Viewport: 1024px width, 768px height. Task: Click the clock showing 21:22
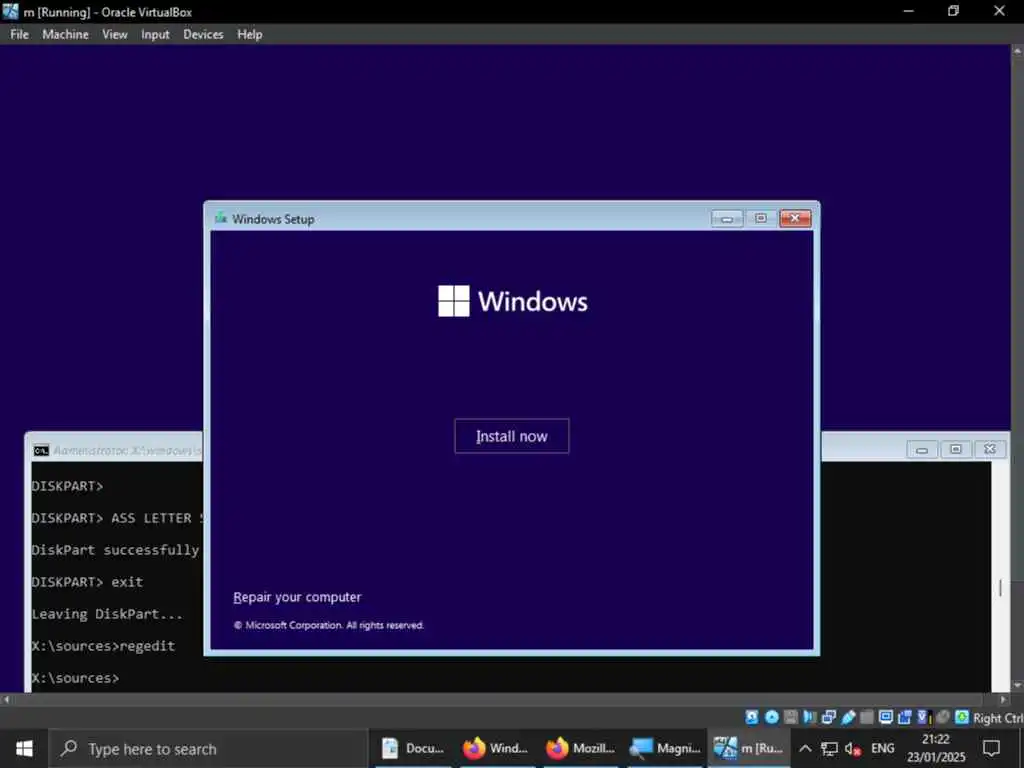[x=936, y=748]
